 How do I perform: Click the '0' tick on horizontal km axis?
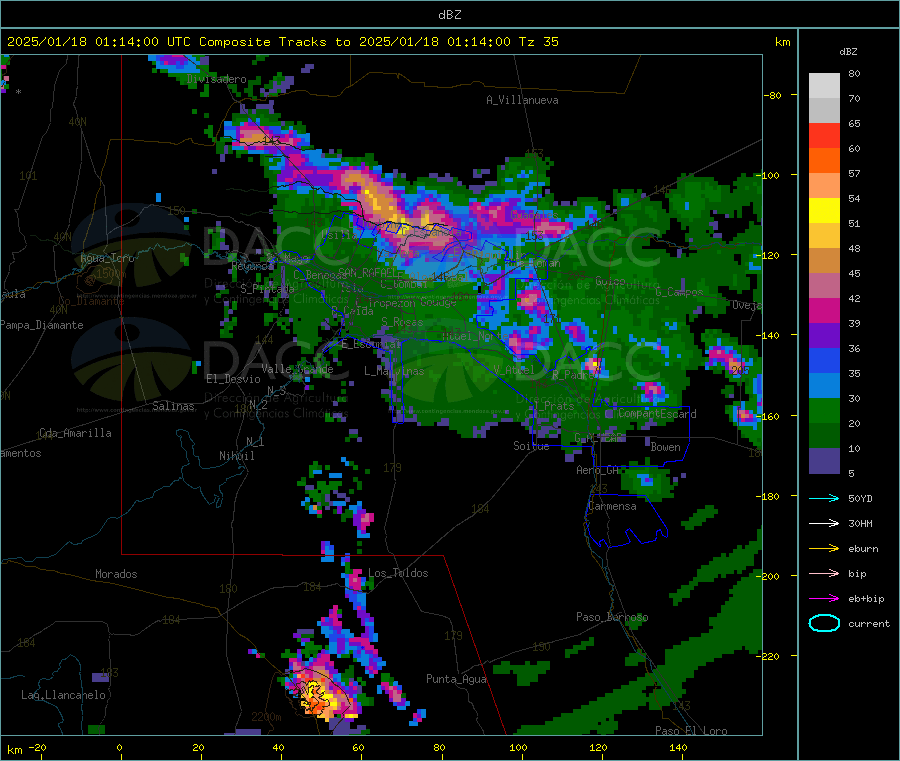119,747
